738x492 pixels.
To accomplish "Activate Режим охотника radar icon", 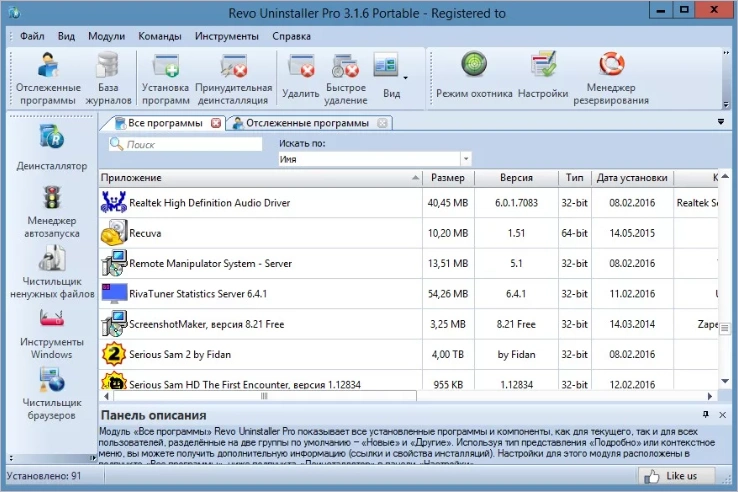I will pyautogui.click(x=474, y=64).
